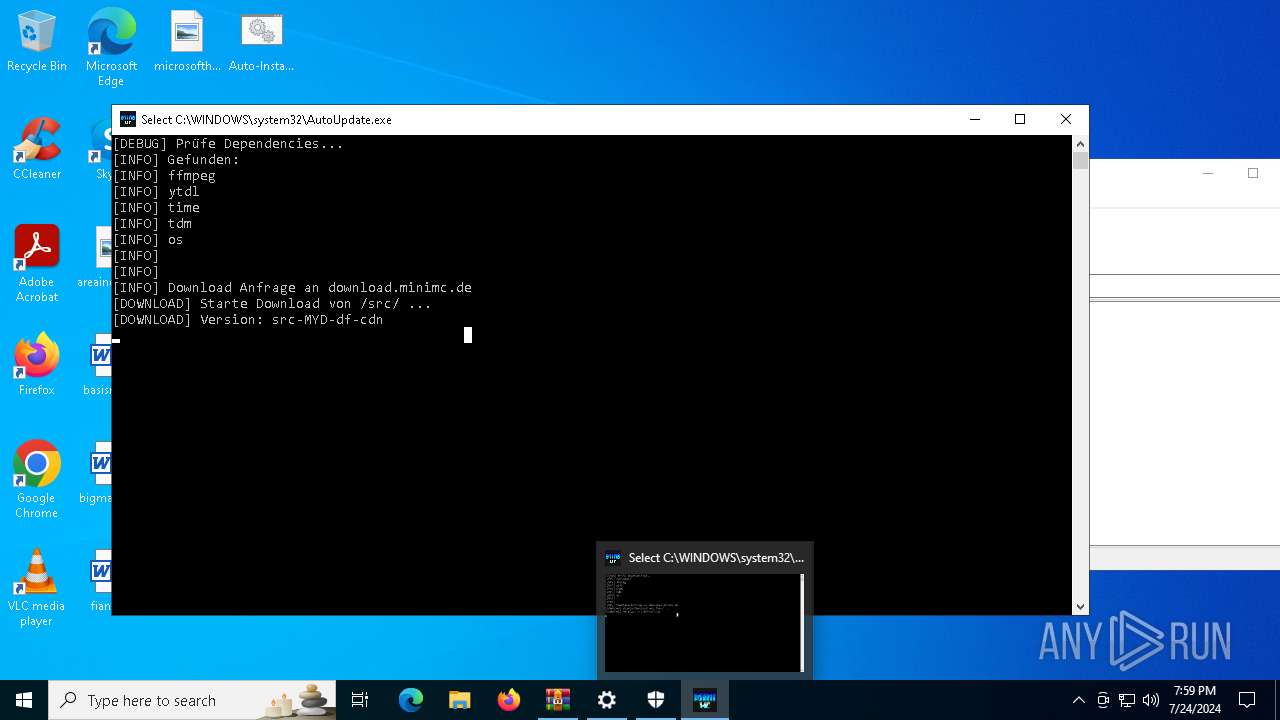Image resolution: width=1280 pixels, height=720 pixels.
Task: Open CCleaner desktop shortcut
Action: pos(37,149)
